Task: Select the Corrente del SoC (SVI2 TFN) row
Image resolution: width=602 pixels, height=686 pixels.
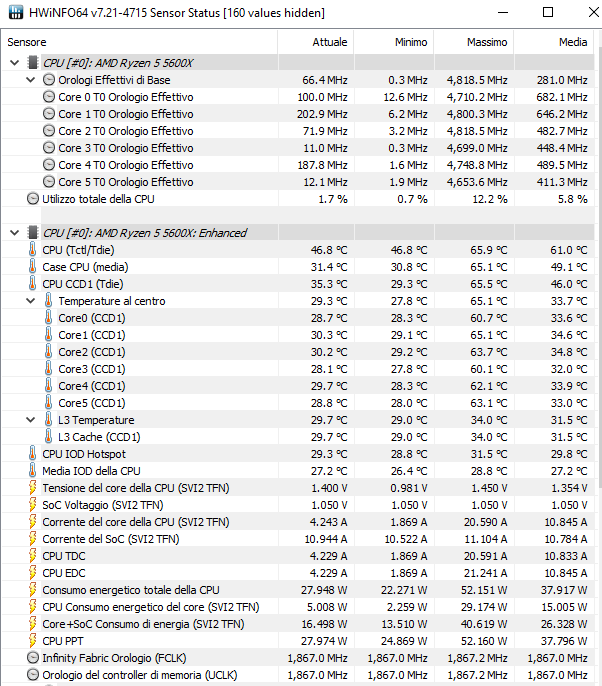Action: click(298, 539)
